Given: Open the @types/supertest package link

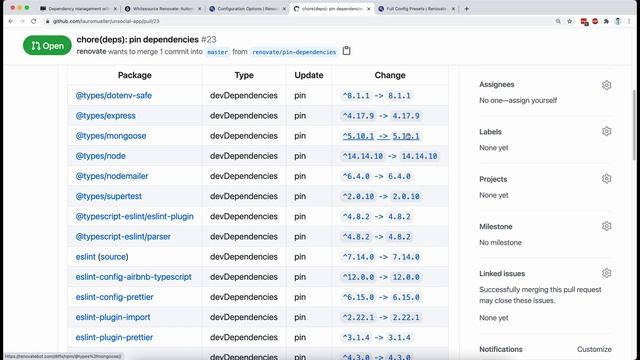Looking at the screenshot, I should click(109, 196).
